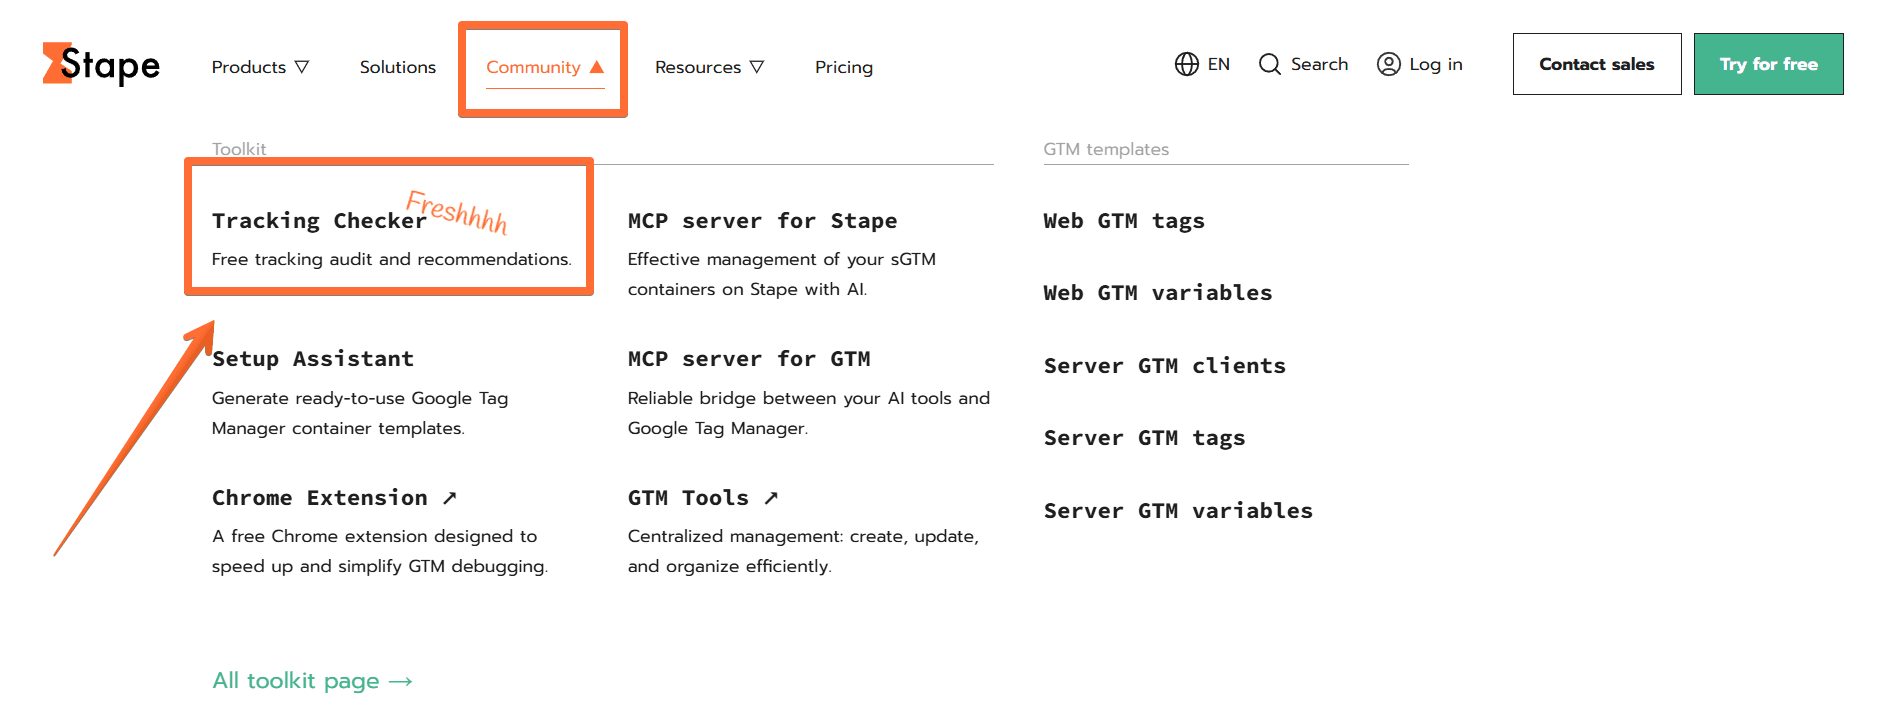
Task: Open Server GTM variables templates
Action: tap(1179, 511)
